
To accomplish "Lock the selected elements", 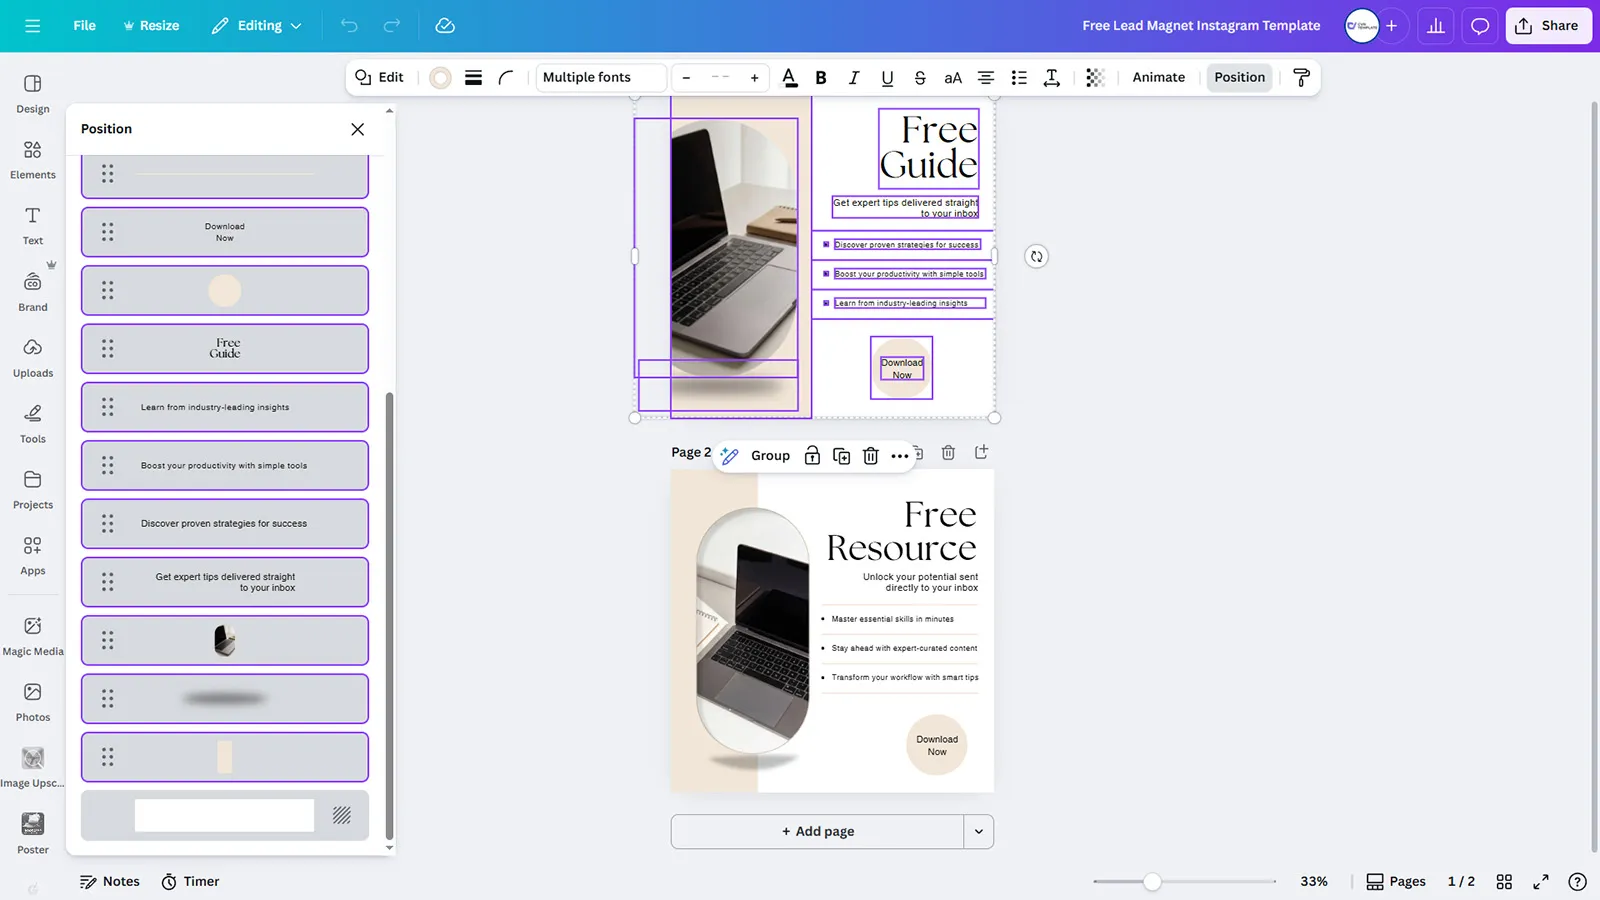I will click(812, 456).
